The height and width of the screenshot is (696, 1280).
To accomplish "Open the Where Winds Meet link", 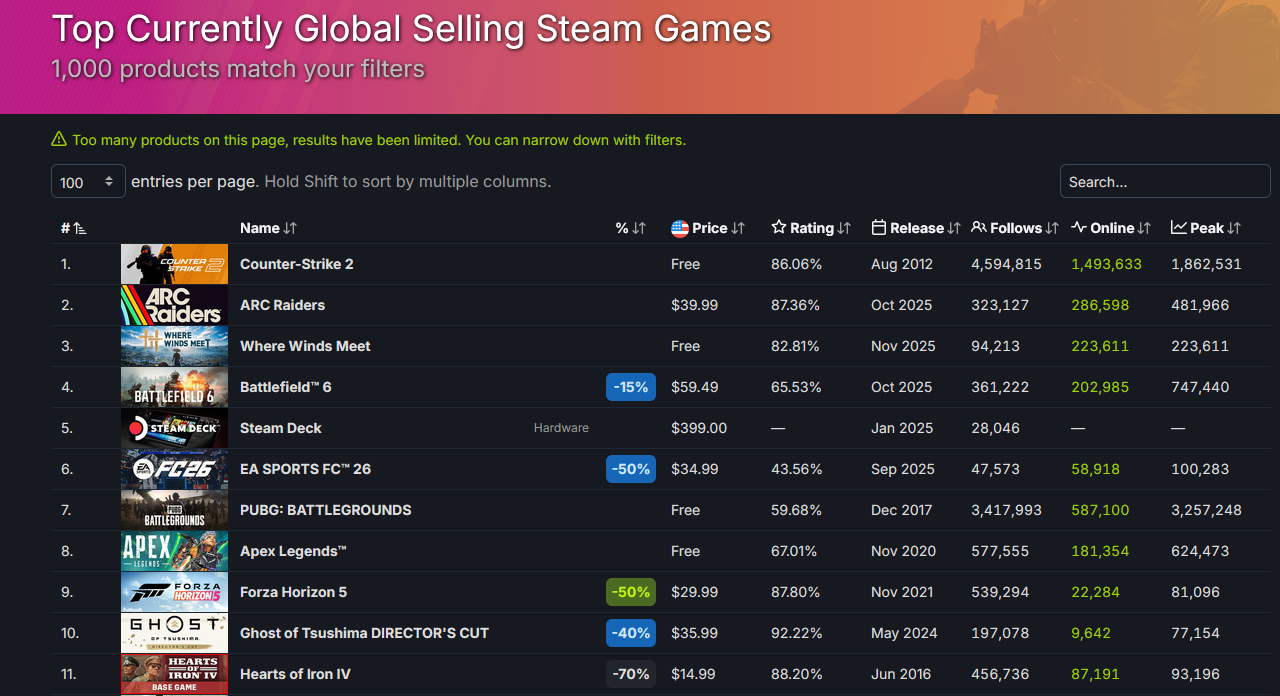I will (305, 346).
